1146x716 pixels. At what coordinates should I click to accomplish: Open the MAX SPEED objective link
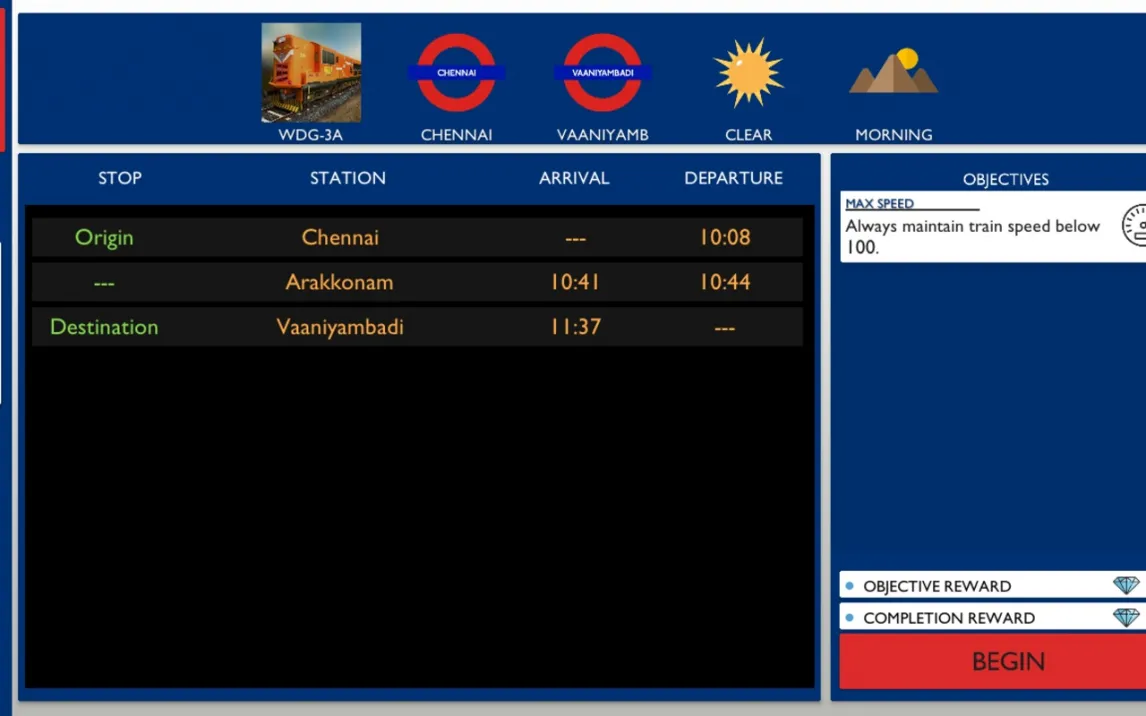pyautogui.click(x=879, y=204)
